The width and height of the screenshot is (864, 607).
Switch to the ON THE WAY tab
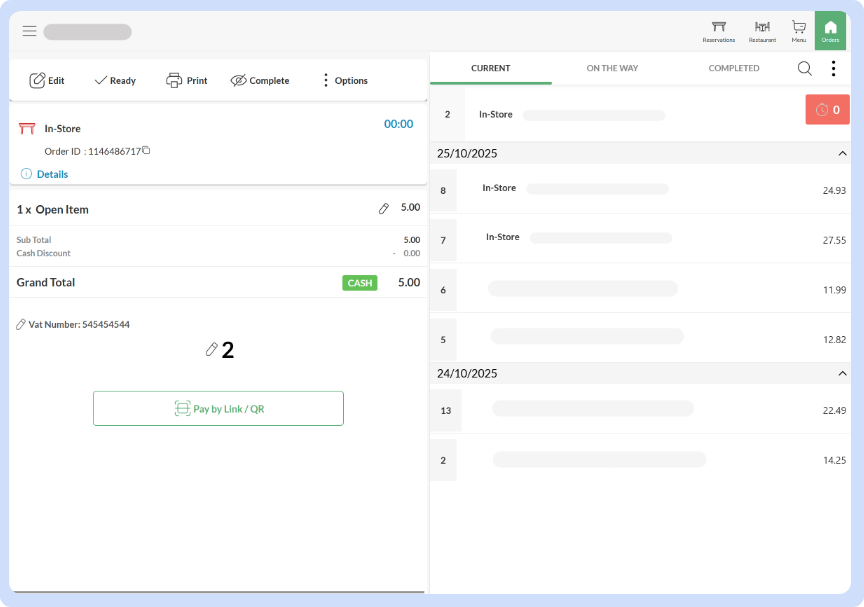click(612, 69)
